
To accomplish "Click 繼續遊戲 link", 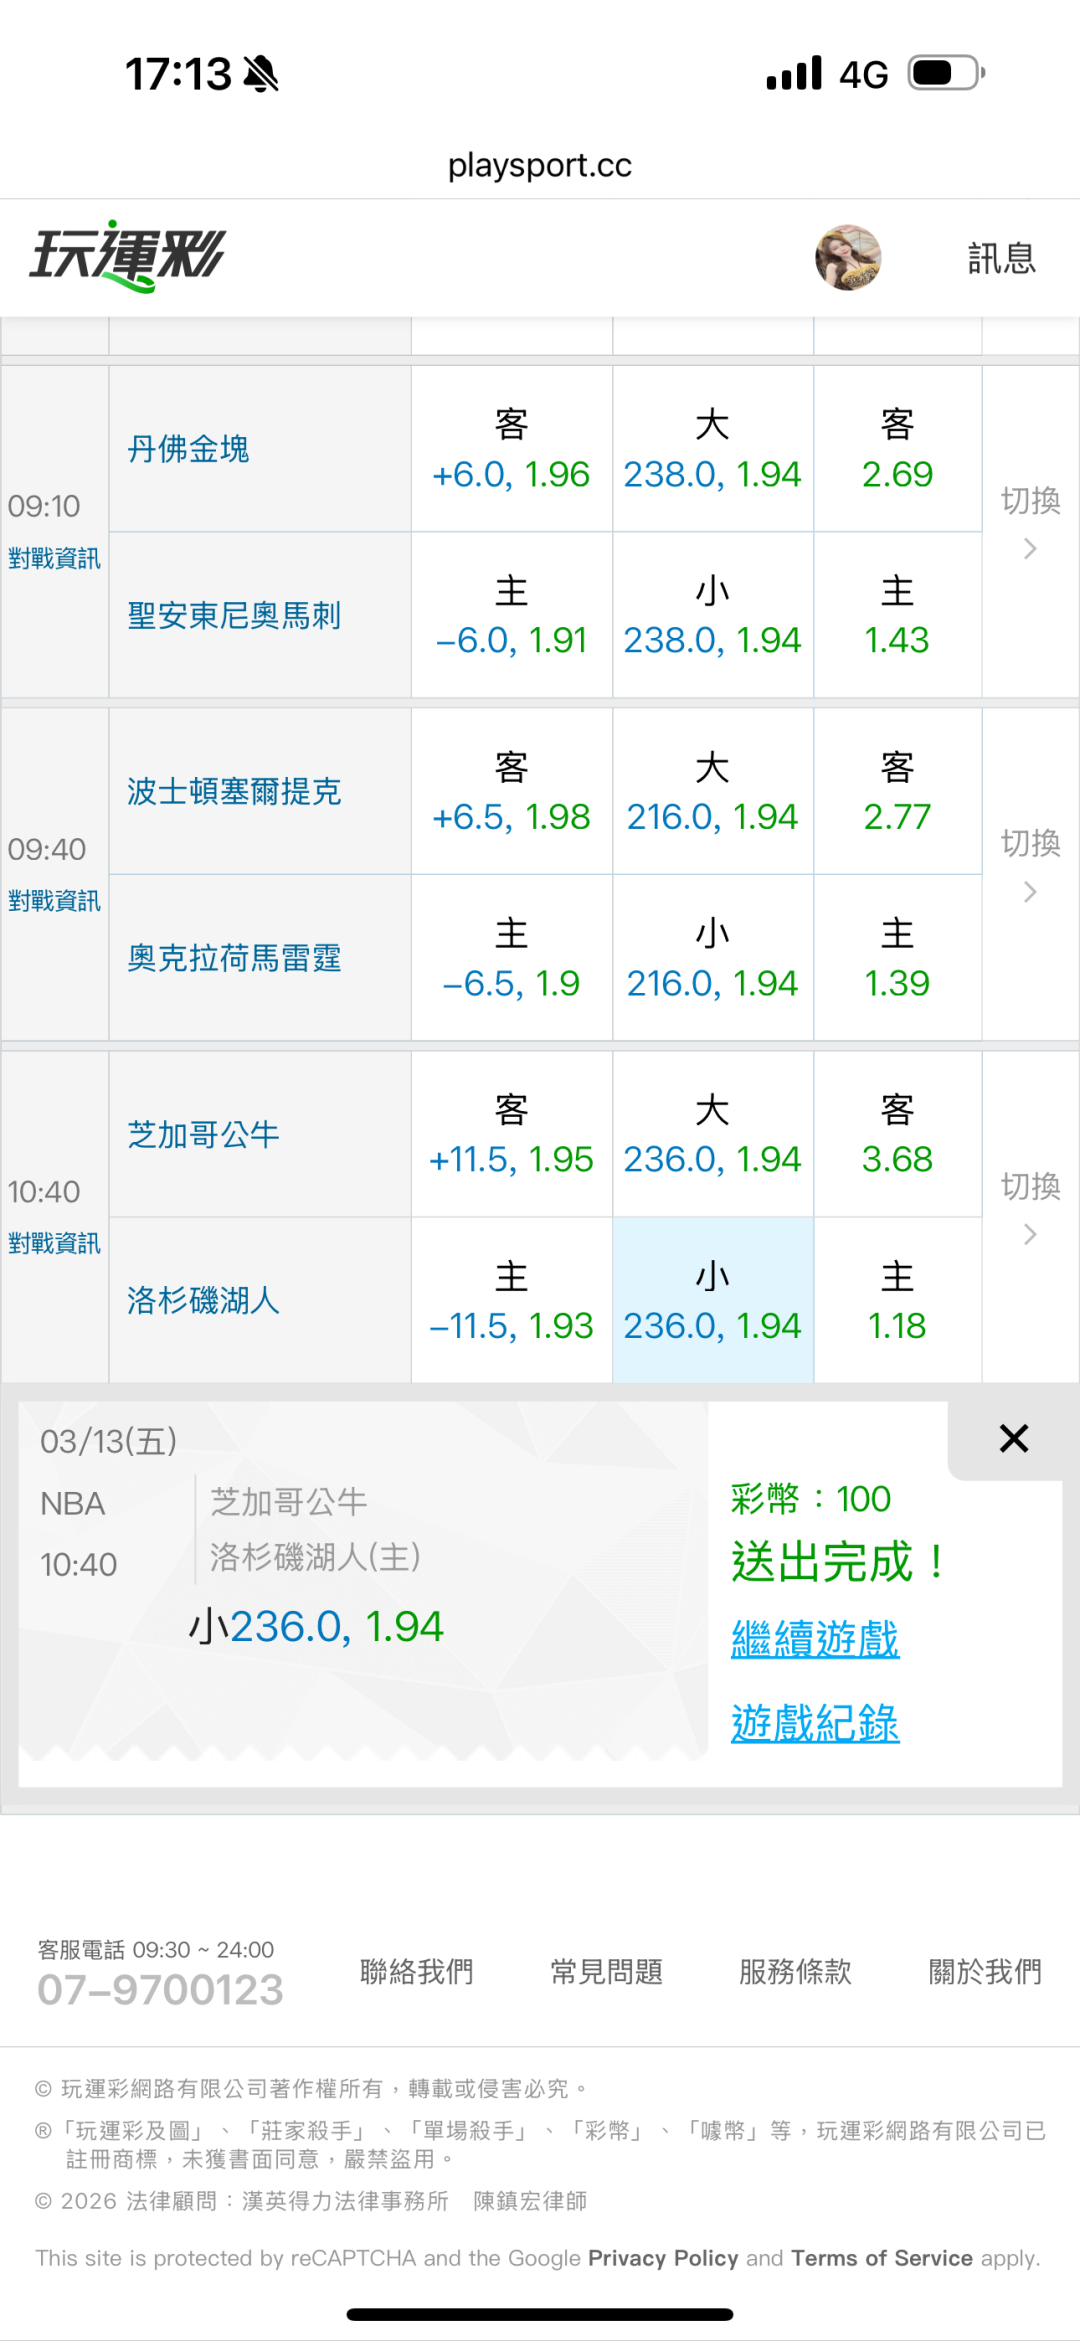I will [x=815, y=1640].
